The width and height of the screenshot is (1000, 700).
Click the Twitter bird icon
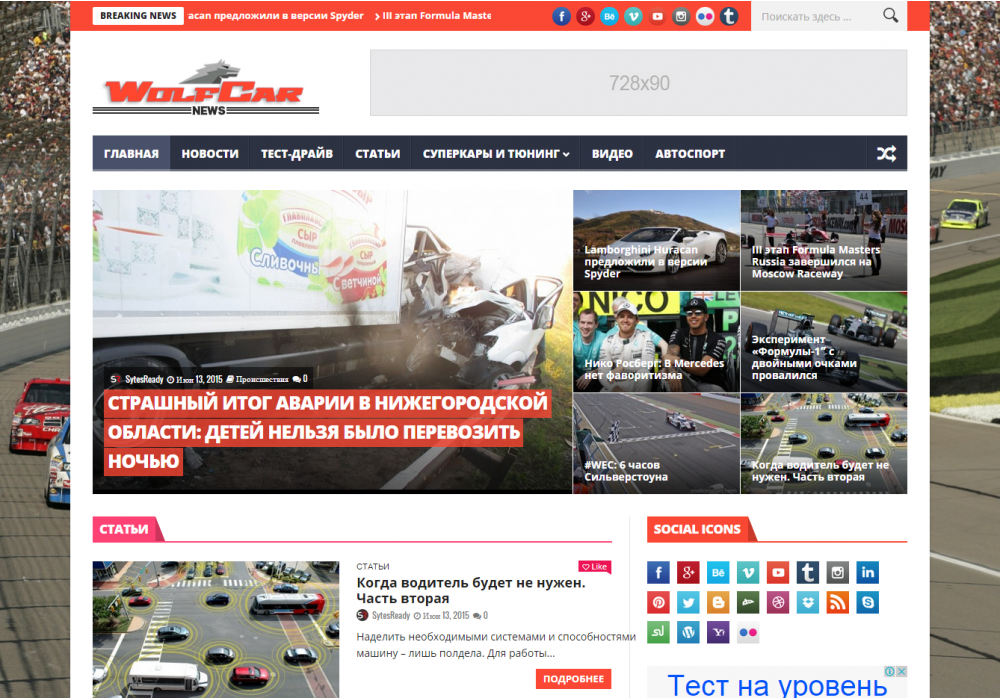tap(688, 602)
